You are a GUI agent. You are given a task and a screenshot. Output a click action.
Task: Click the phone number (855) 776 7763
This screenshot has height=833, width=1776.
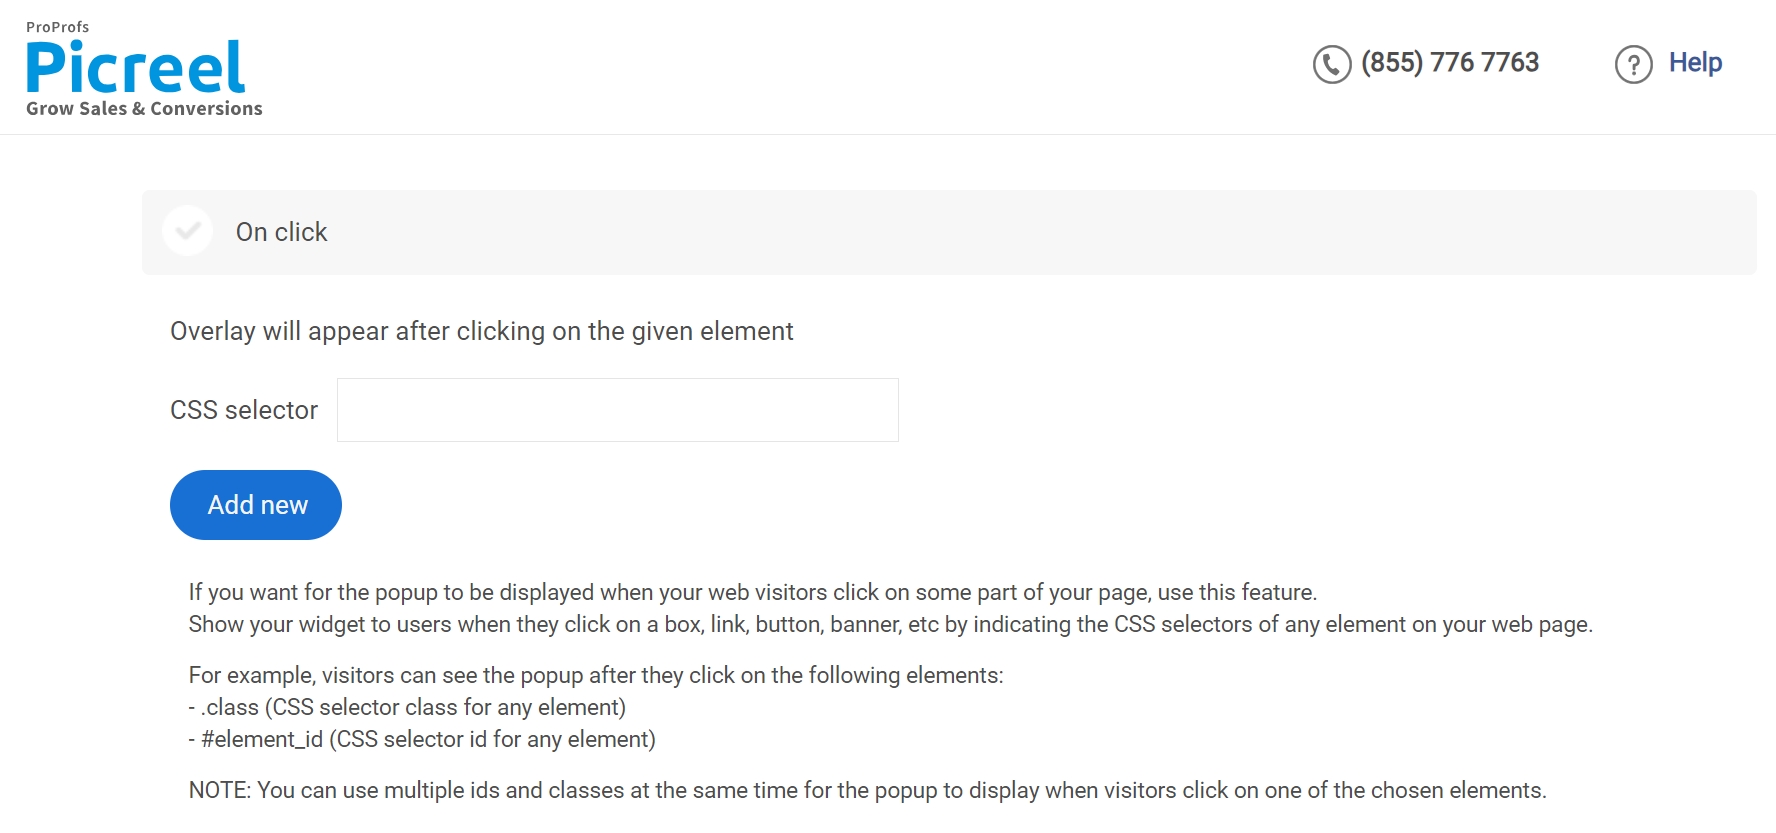click(1449, 63)
